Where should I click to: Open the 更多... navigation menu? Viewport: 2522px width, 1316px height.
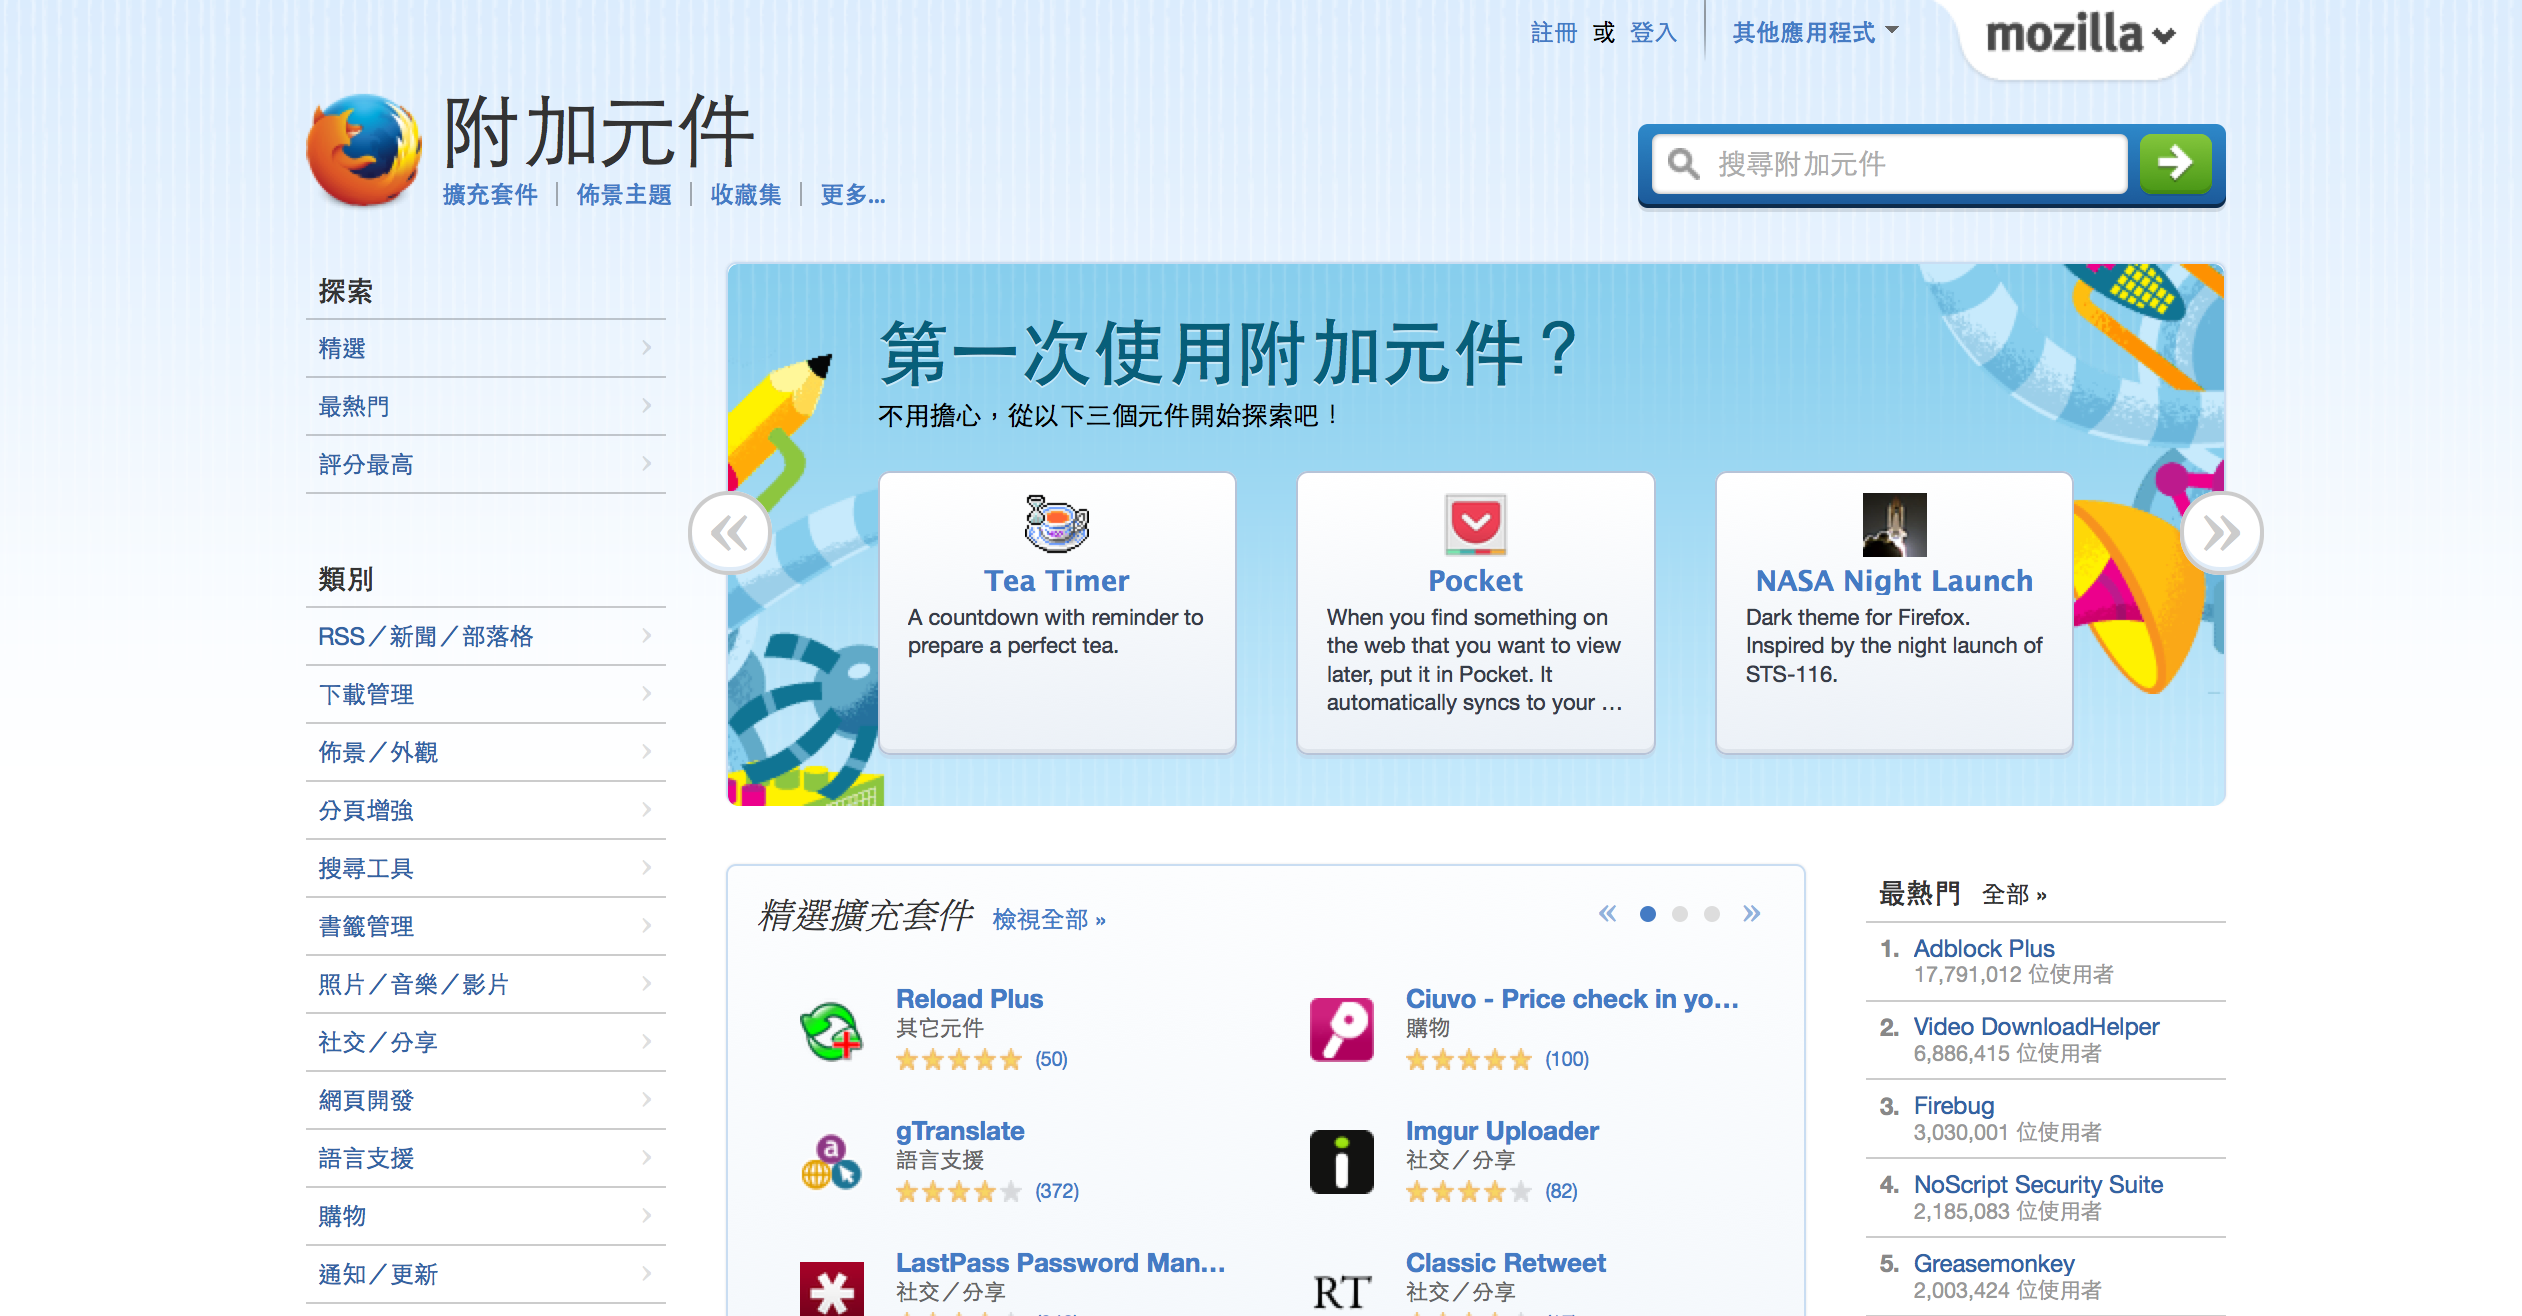pos(852,195)
